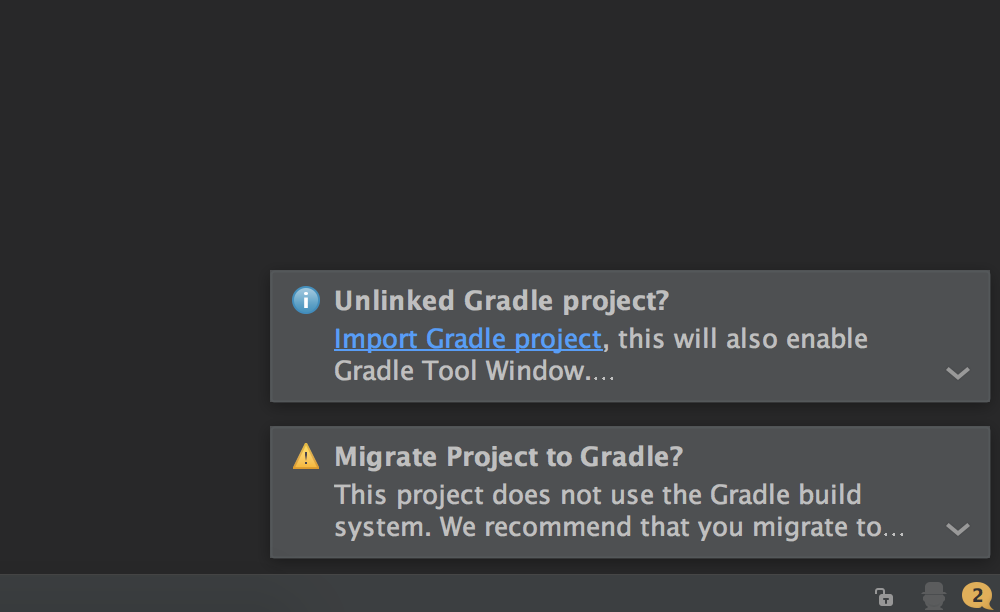Click the Import Gradle project link

[x=468, y=339]
